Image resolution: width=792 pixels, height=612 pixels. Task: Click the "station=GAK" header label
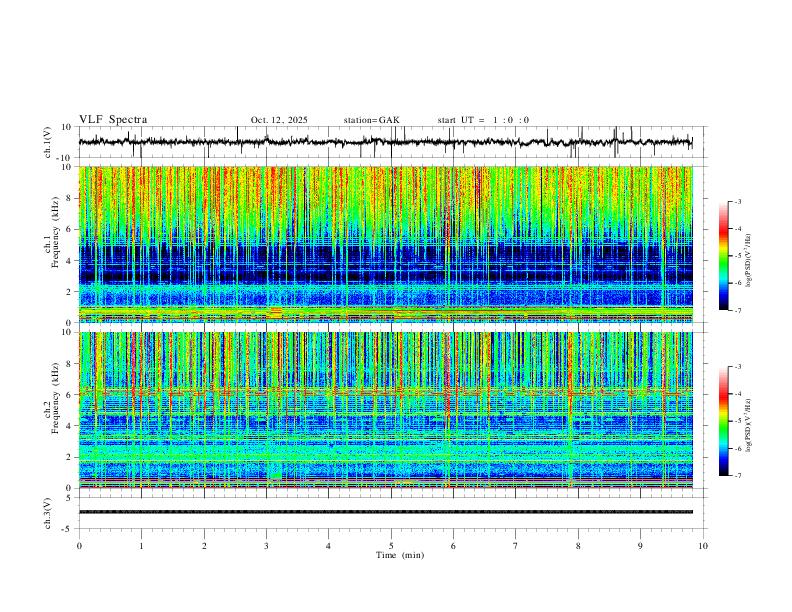coord(371,120)
